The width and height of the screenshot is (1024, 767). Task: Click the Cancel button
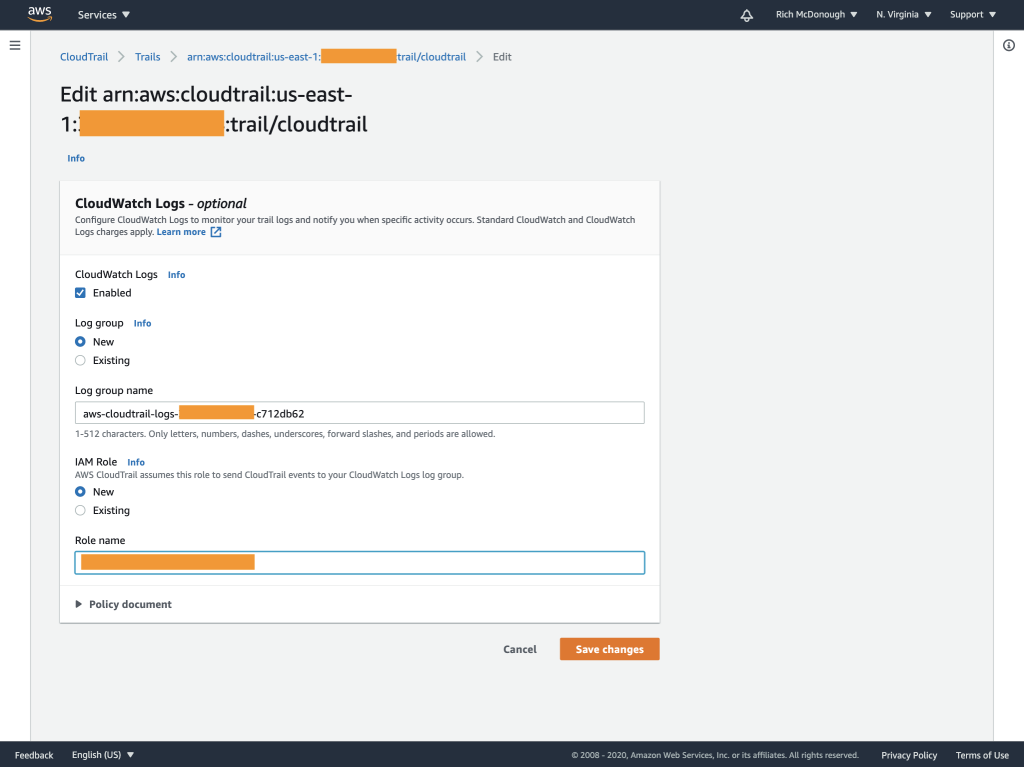click(519, 648)
